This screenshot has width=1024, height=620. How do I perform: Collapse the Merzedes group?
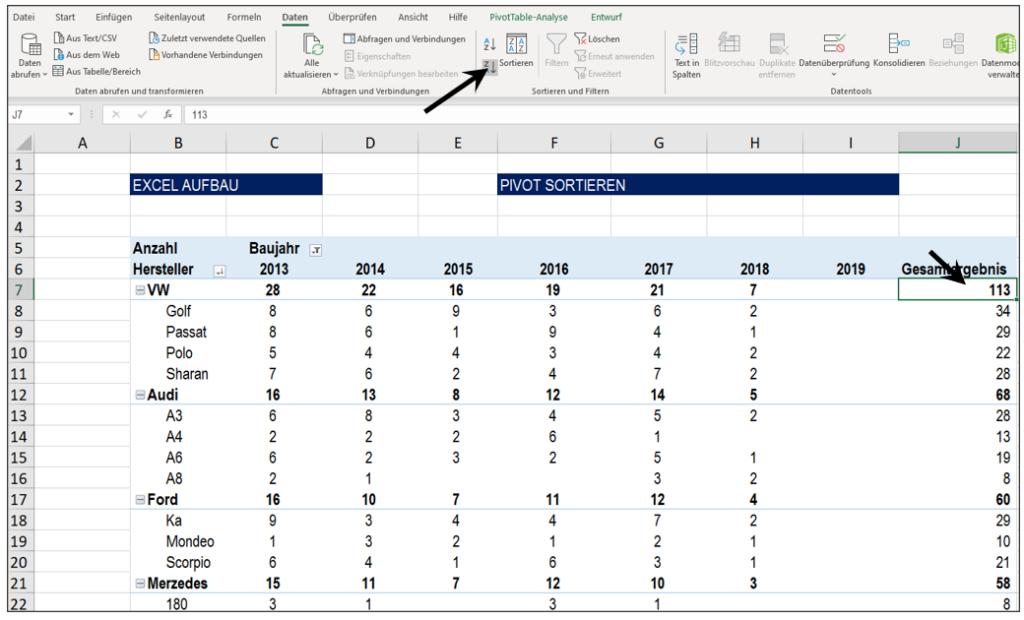click(x=140, y=583)
